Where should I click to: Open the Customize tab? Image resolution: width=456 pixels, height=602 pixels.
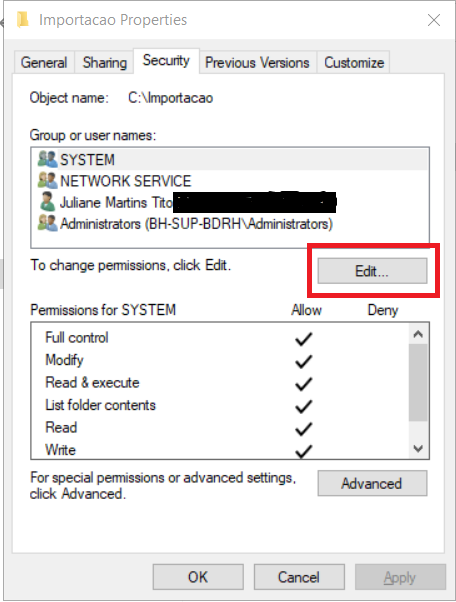point(354,62)
